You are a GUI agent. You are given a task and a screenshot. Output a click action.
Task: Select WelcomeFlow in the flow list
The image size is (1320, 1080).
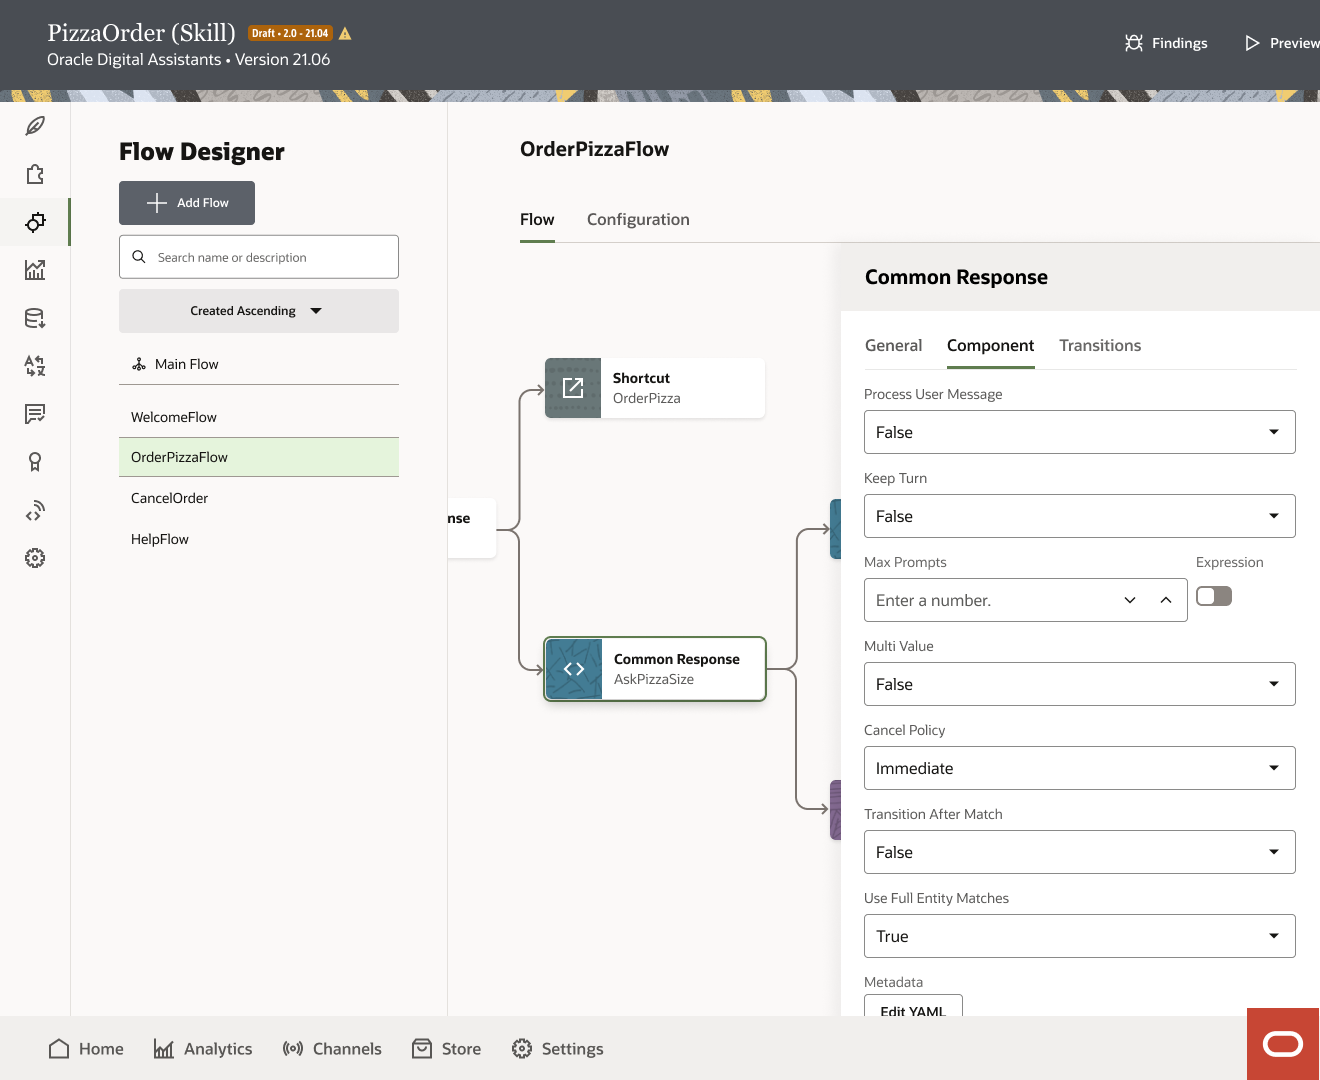[x=259, y=417]
